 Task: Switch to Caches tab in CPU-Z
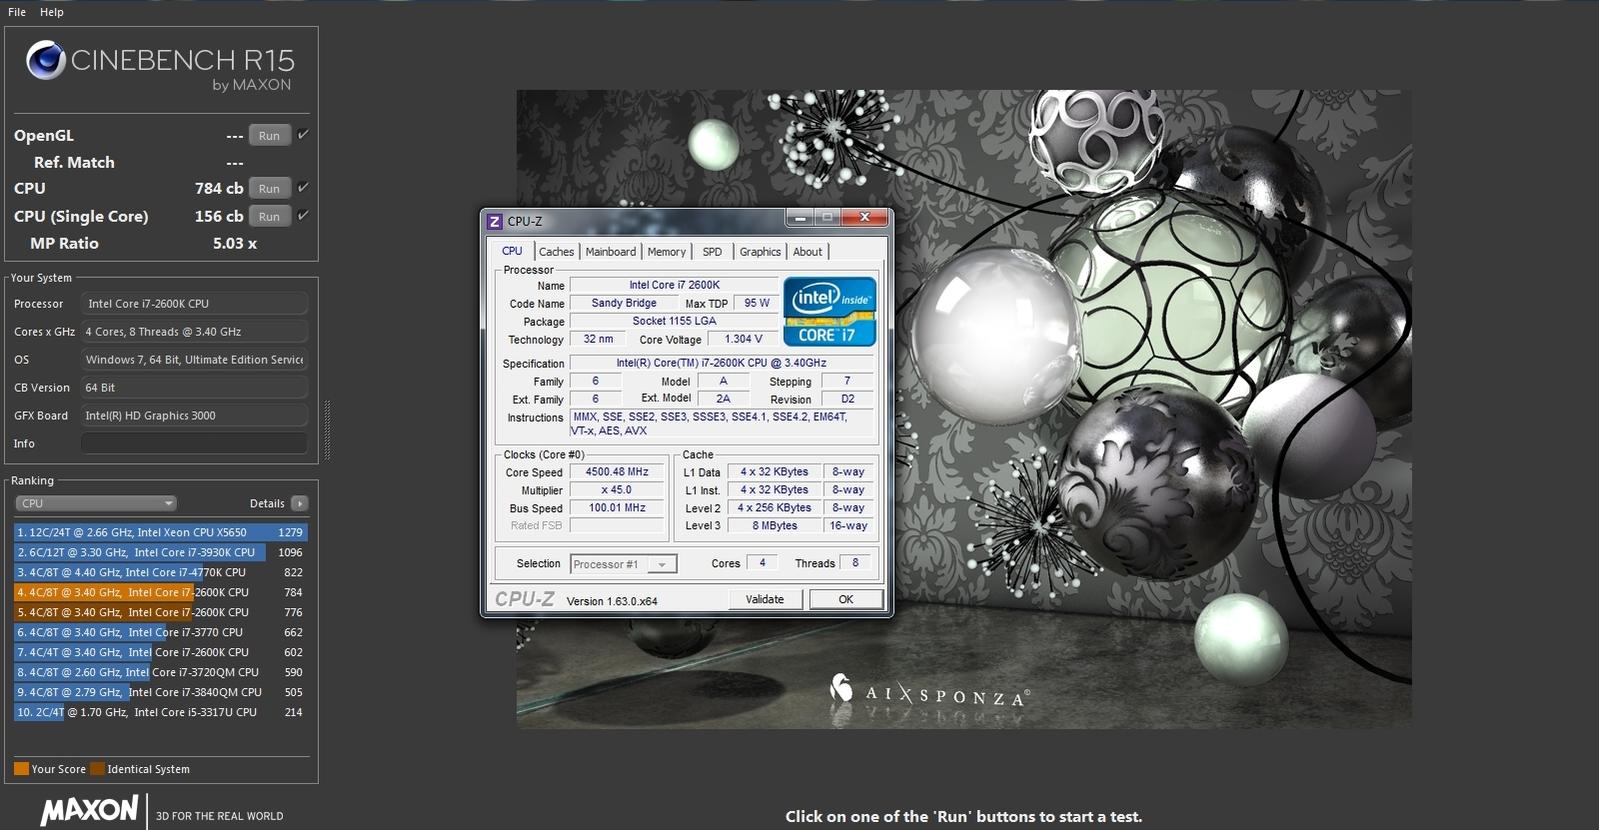pos(556,252)
